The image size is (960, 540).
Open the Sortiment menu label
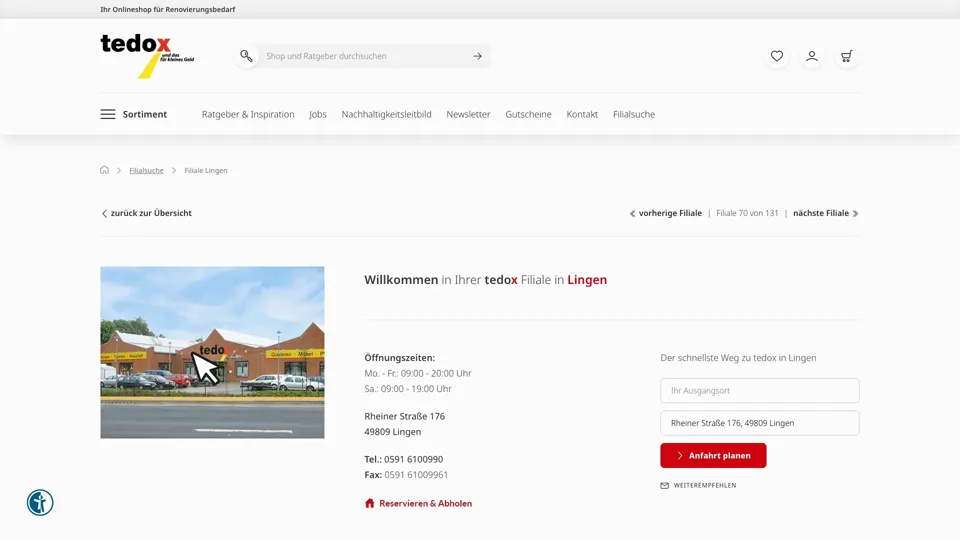click(x=144, y=114)
